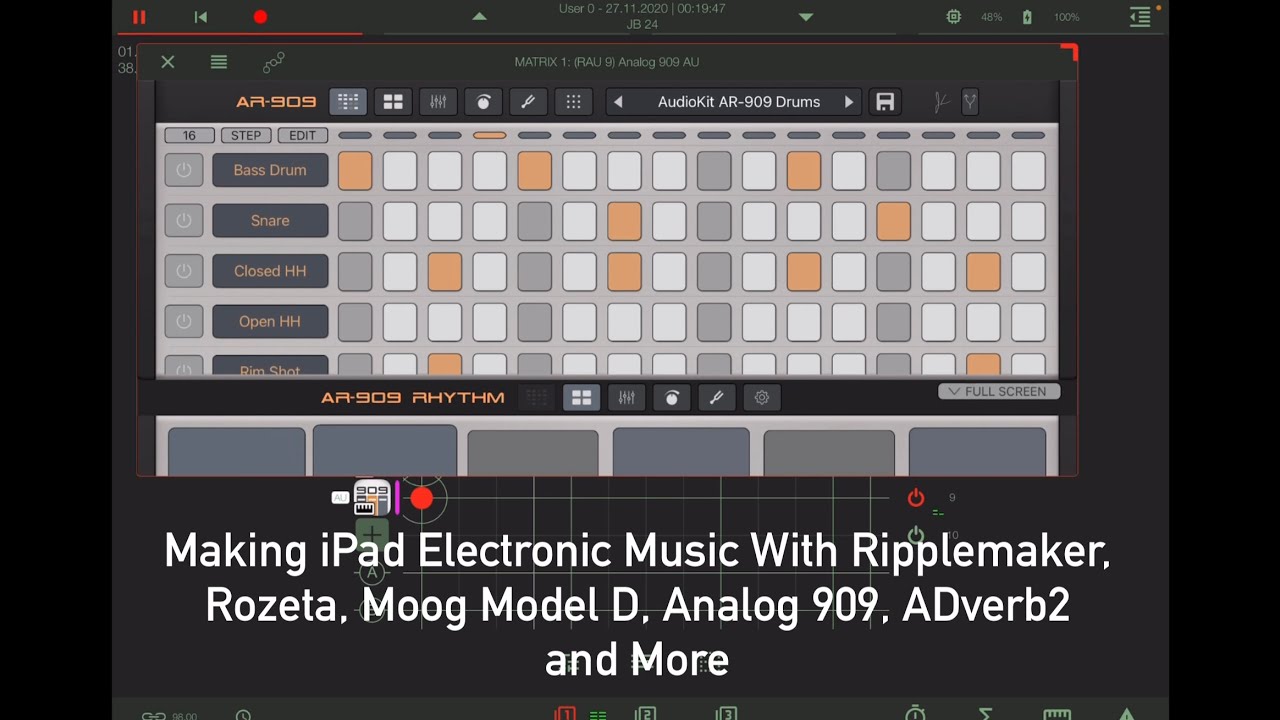This screenshot has height=720, width=1280.
Task: Select the STEP mode button
Action: [x=246, y=136]
